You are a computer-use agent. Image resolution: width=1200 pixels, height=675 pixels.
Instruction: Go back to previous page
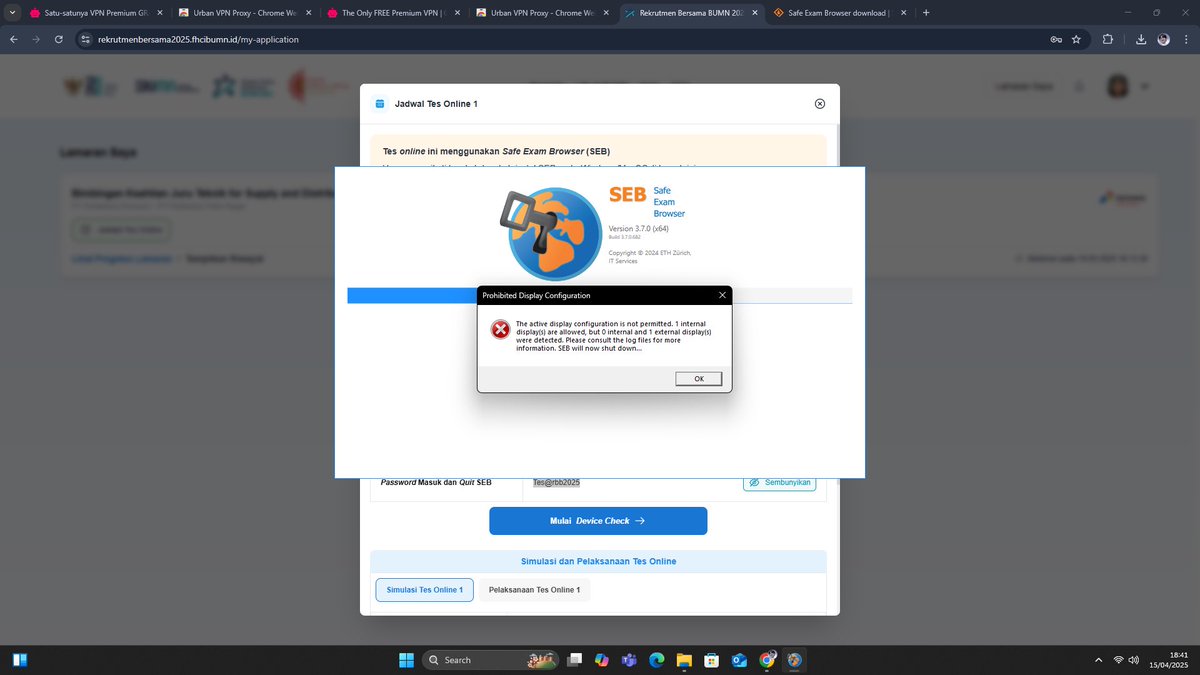click(14, 39)
